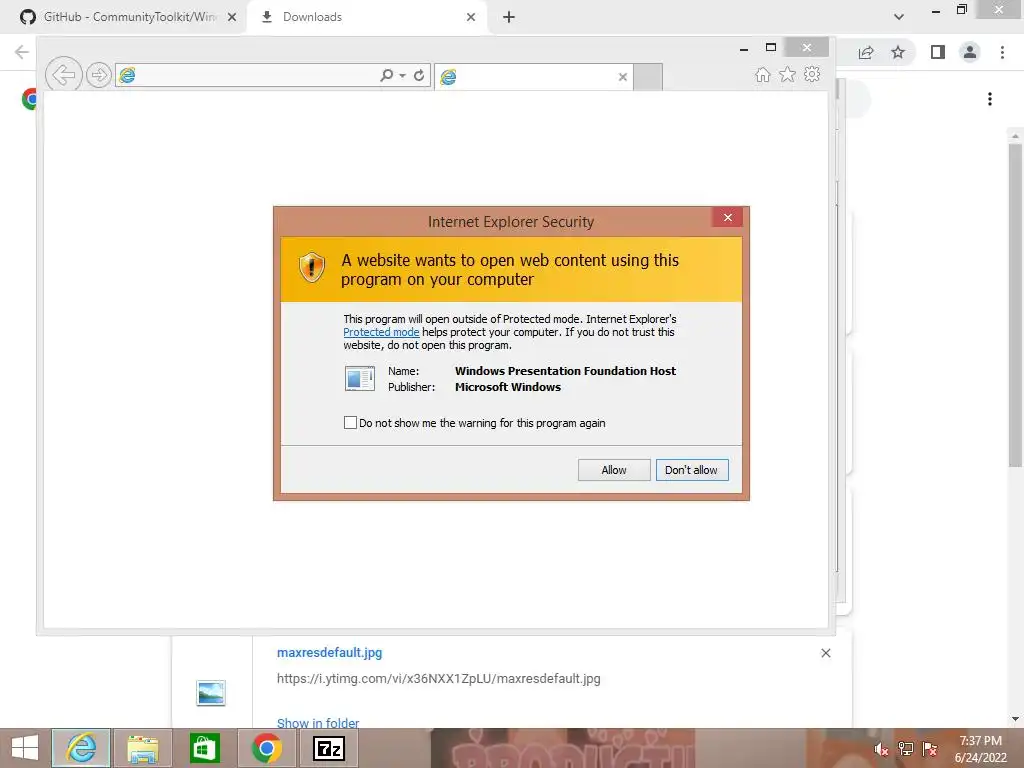
Task: Click the muted volume tray icon
Action: [881, 749]
